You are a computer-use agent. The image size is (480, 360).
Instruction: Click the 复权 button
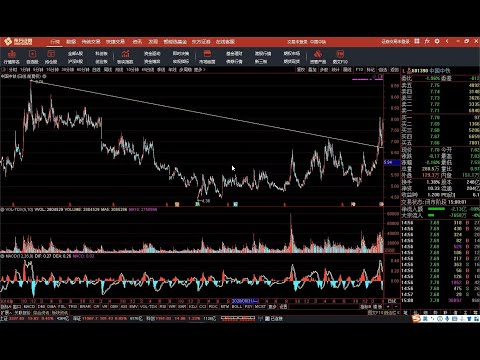(x=301, y=70)
